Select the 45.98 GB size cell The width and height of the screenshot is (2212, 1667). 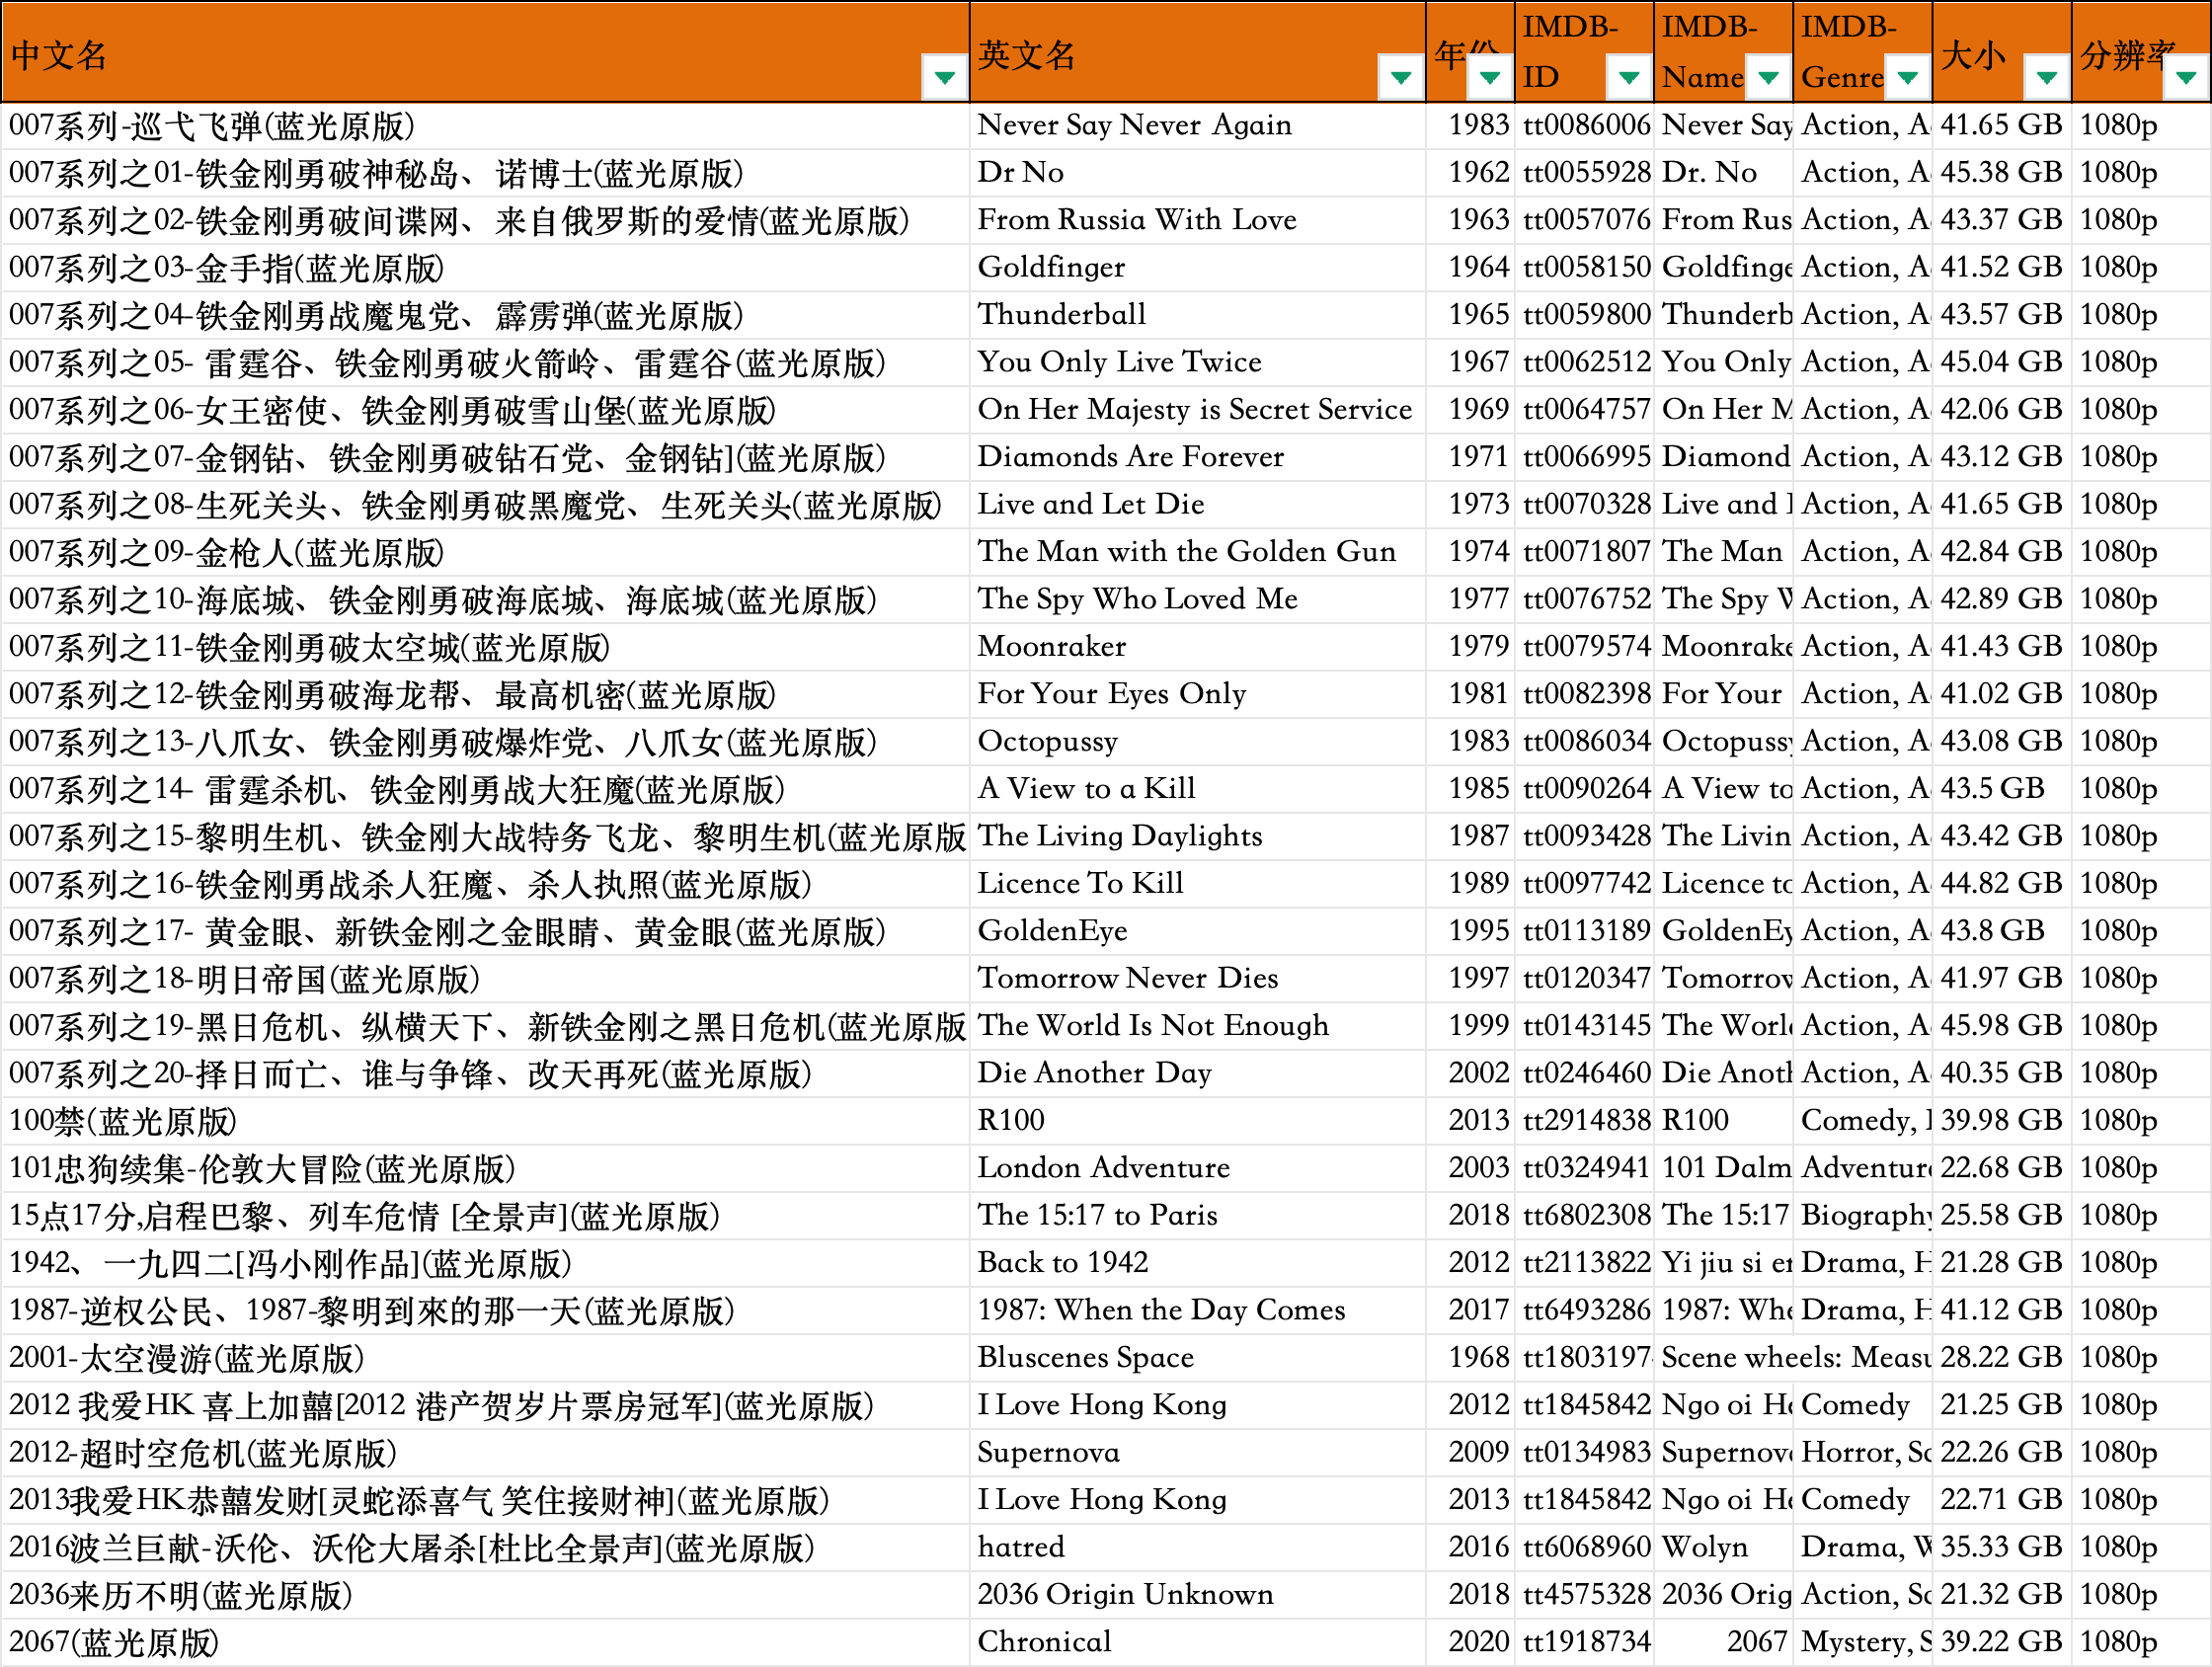pyautogui.click(x=2000, y=1026)
